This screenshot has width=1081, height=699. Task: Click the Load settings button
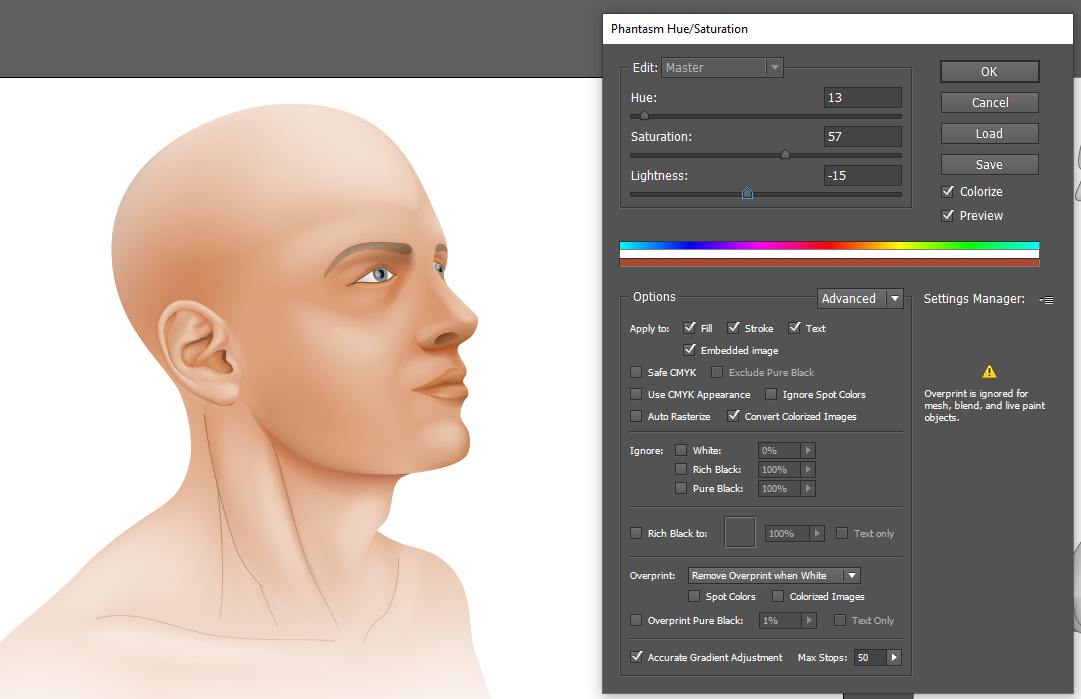pyautogui.click(x=989, y=134)
